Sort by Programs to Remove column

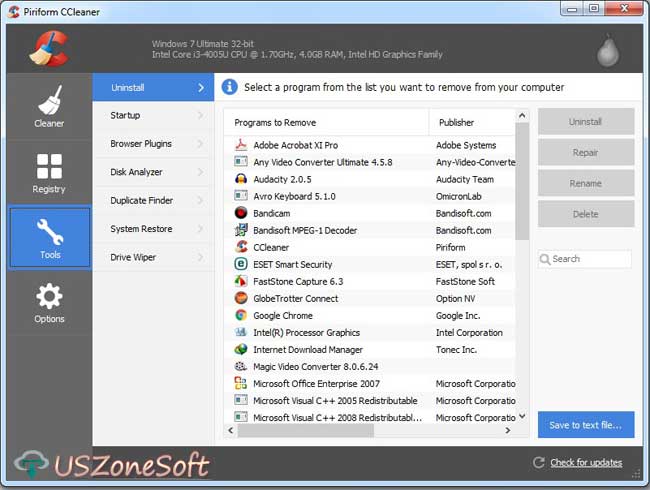tap(326, 122)
